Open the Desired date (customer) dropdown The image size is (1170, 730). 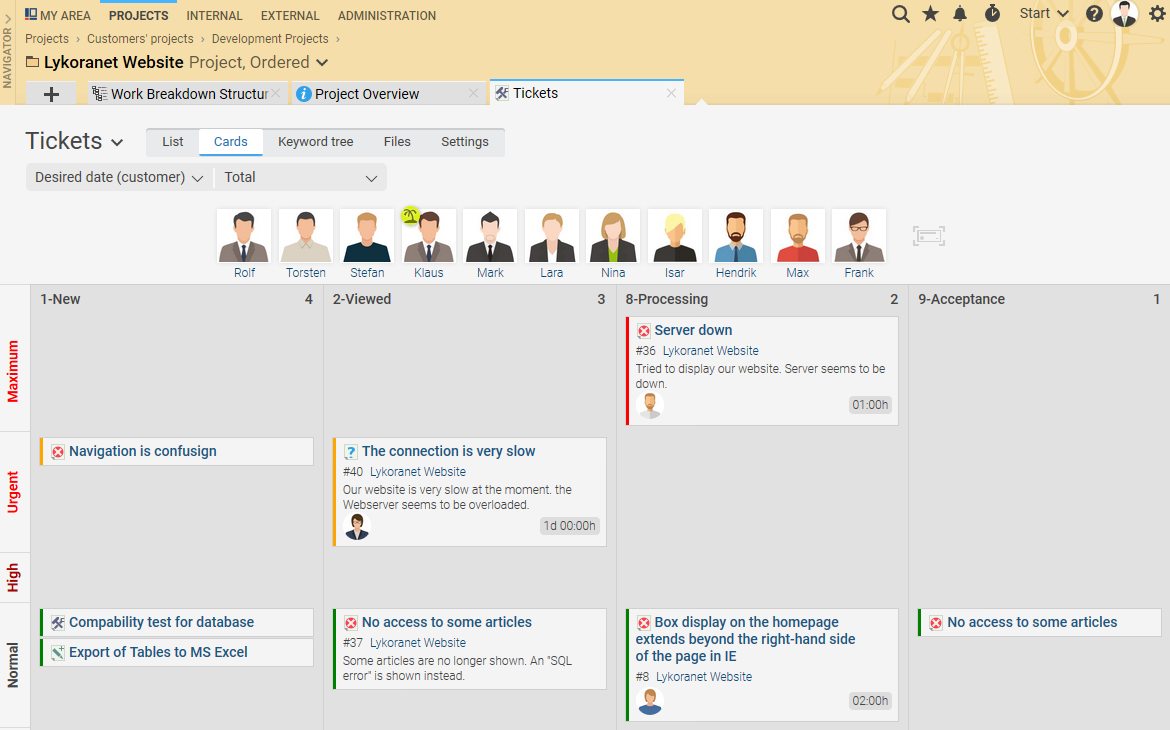[119, 178]
